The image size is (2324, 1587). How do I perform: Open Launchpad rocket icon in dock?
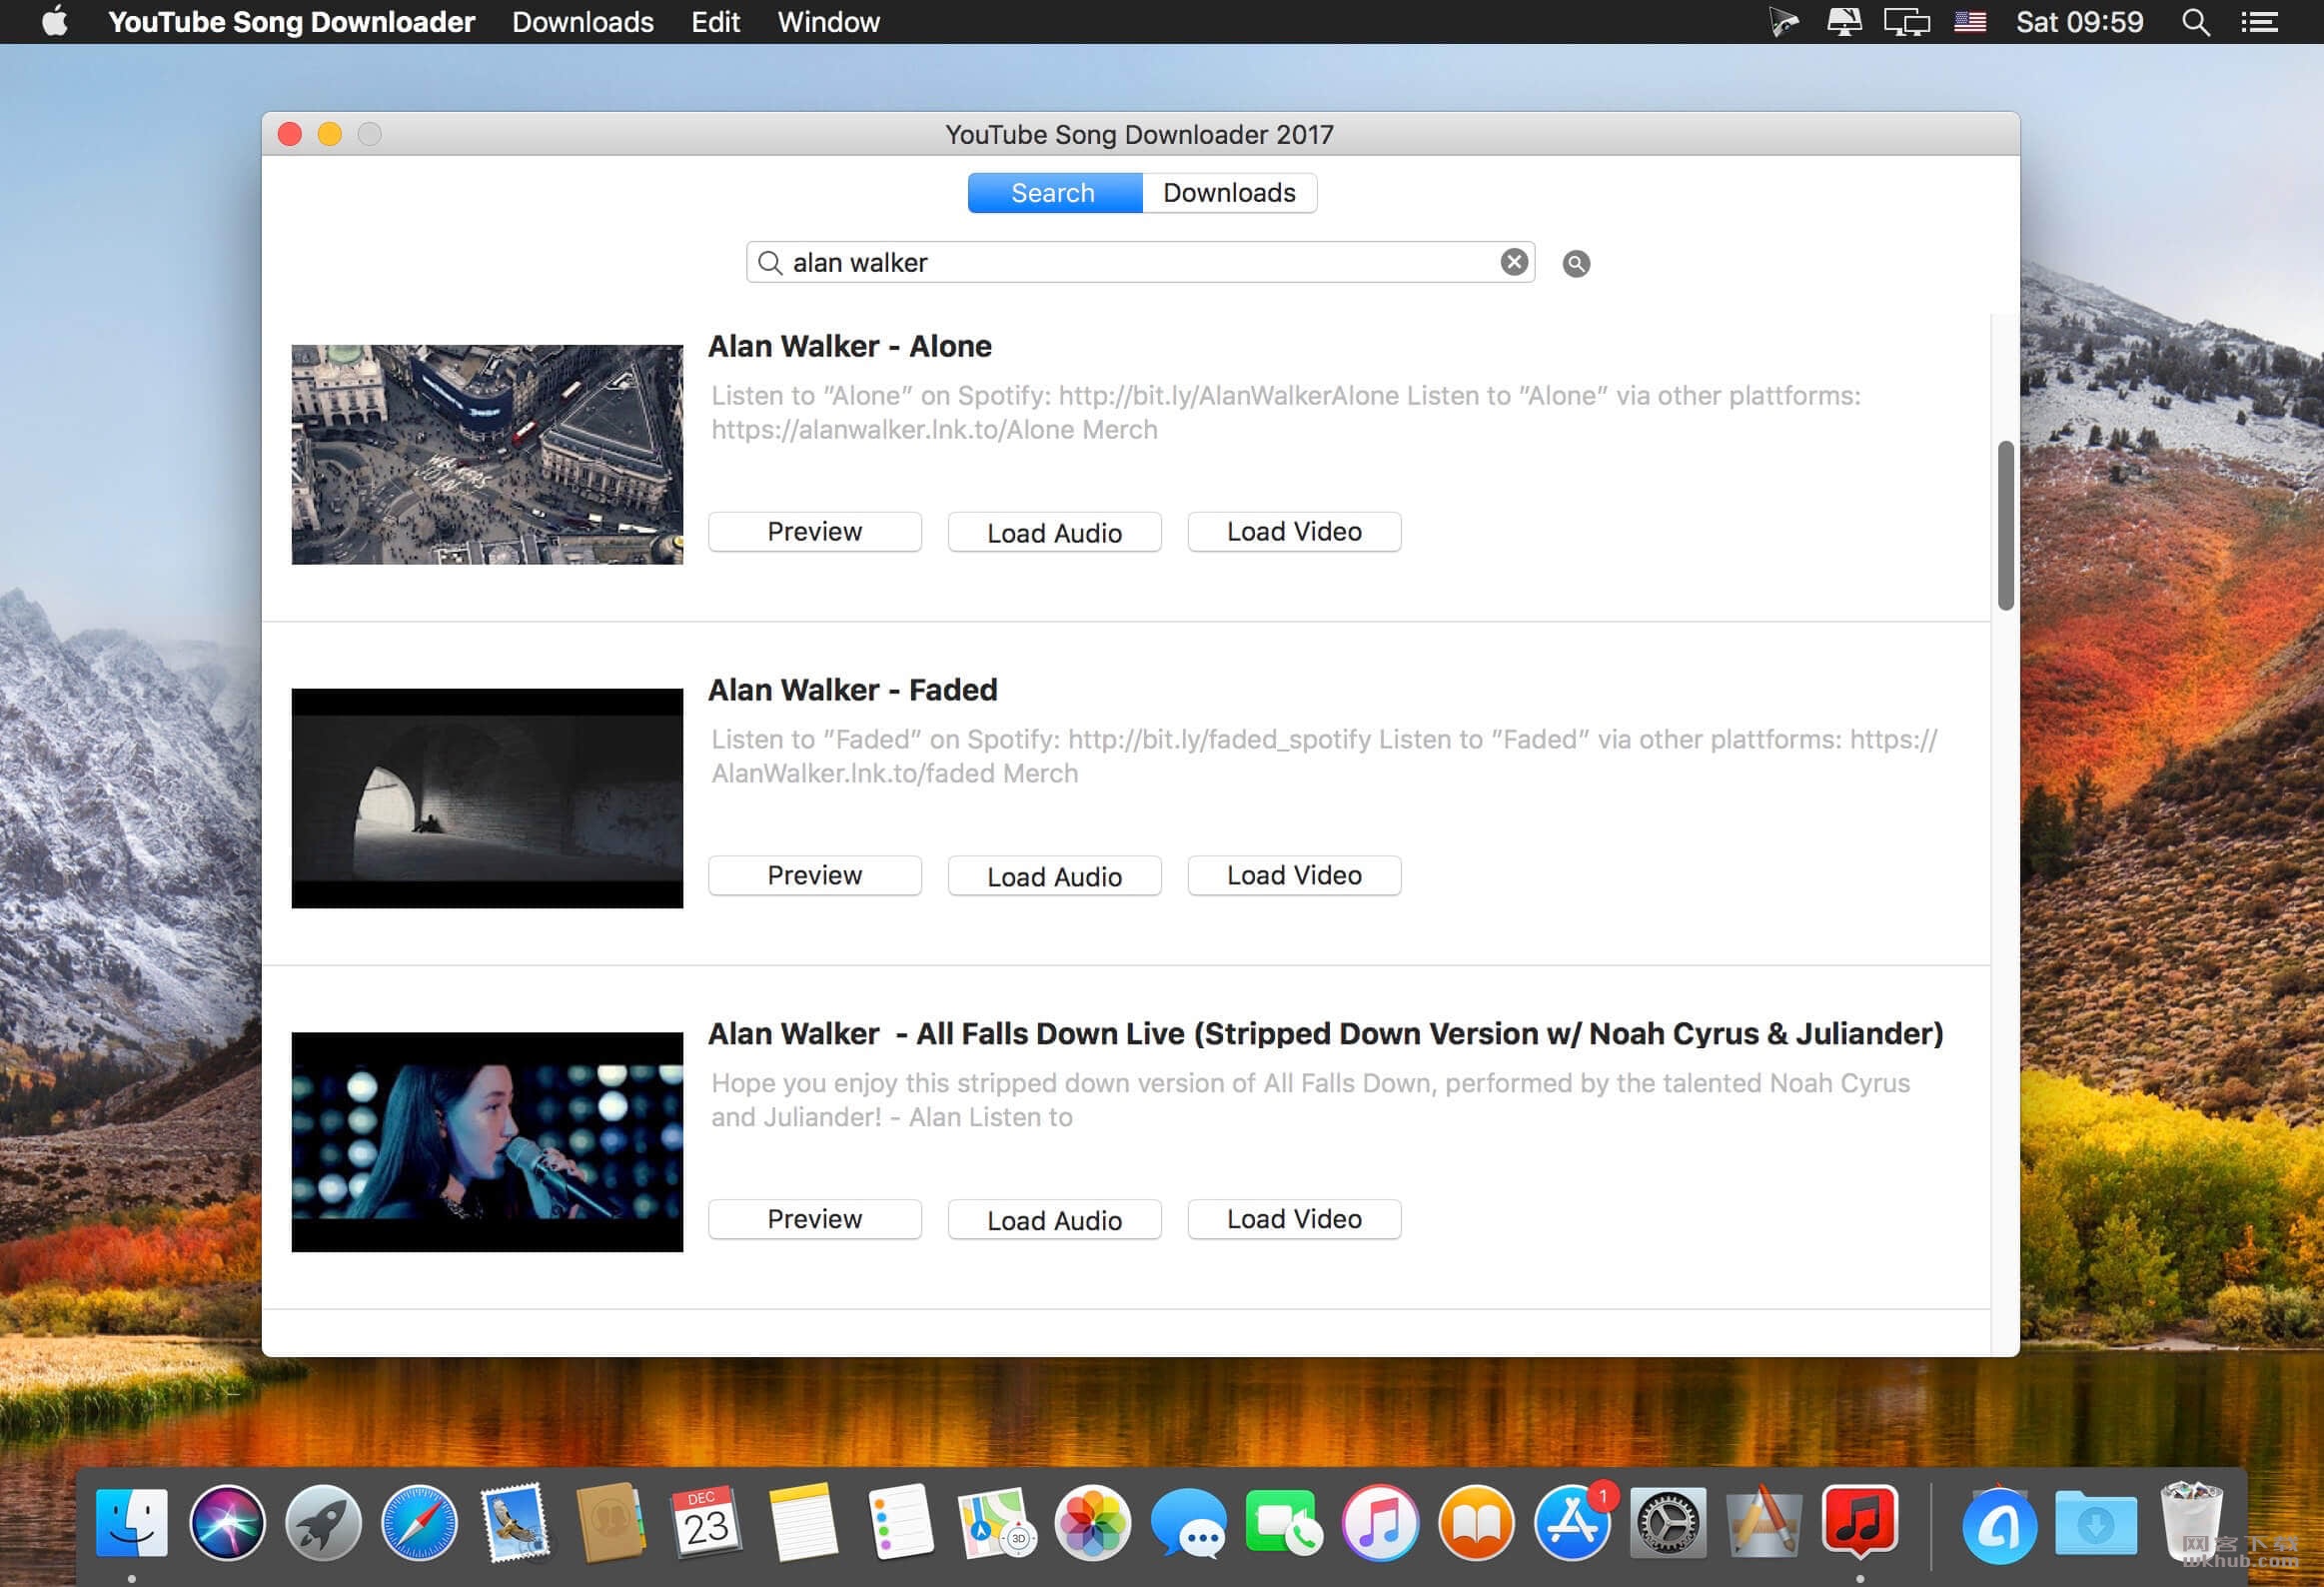324,1523
